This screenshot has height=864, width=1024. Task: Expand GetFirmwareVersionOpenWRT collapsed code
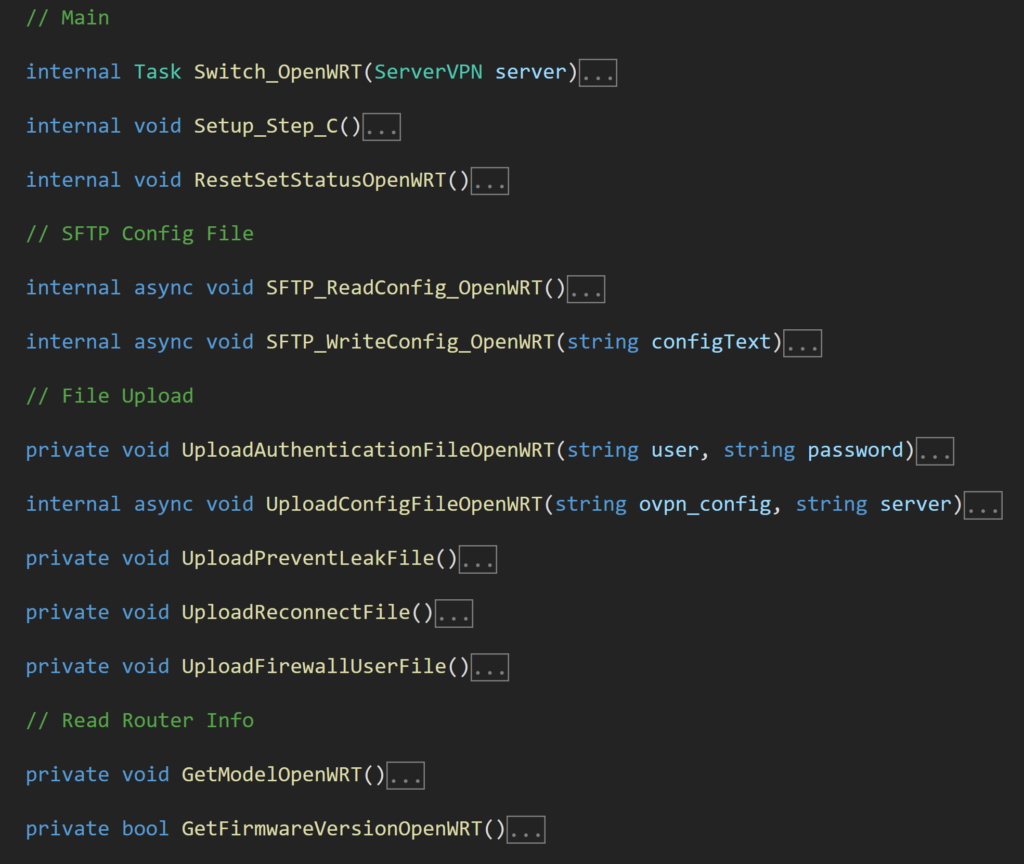tap(526, 829)
